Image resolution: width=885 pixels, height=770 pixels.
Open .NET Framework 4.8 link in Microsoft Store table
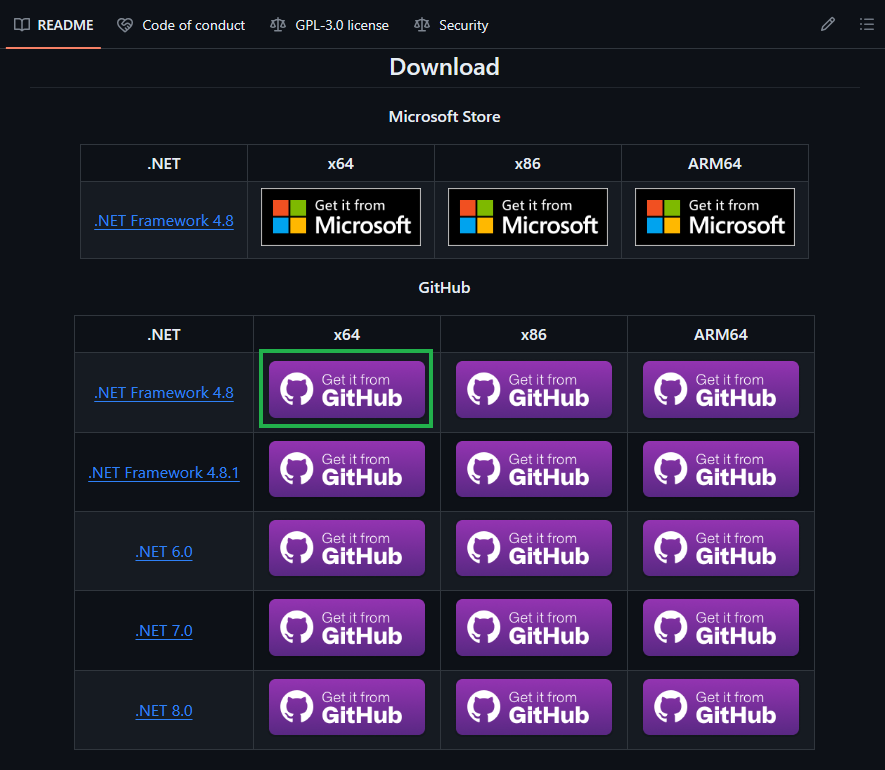[164, 221]
